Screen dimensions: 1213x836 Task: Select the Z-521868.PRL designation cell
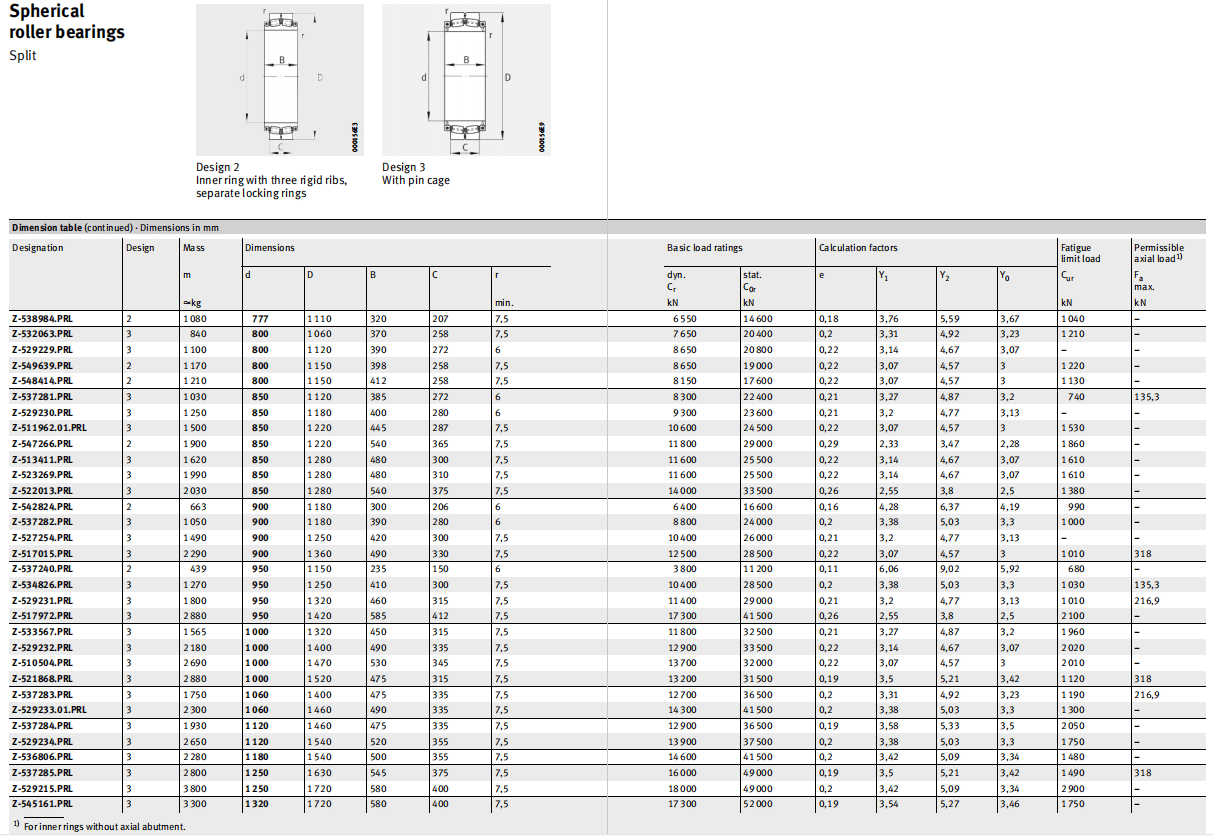point(42,679)
